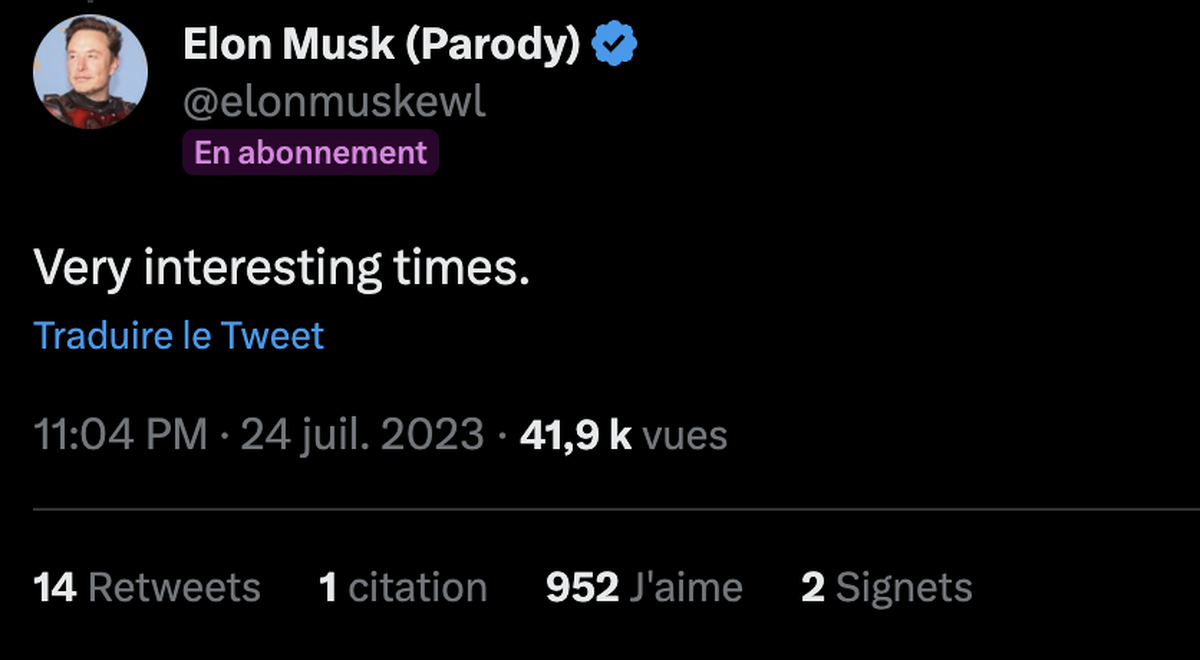The width and height of the screenshot is (1200, 660).
Task: Click the Retweets label text
Action: pyautogui.click(x=174, y=587)
